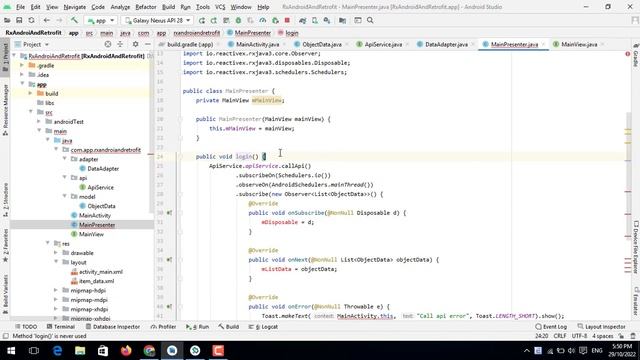This screenshot has width=640, height=360.
Task: Expand the drawable folder
Action: coord(56,253)
